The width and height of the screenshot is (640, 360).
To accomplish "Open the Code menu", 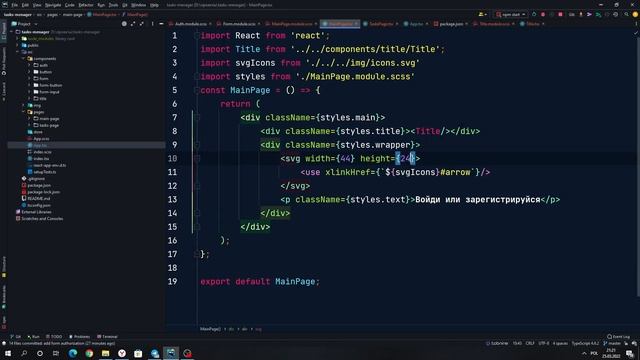I will pos(70,5).
